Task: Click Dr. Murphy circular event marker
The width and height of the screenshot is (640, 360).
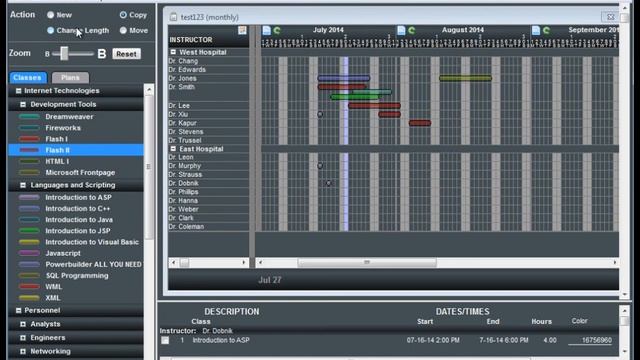Action: [320, 166]
